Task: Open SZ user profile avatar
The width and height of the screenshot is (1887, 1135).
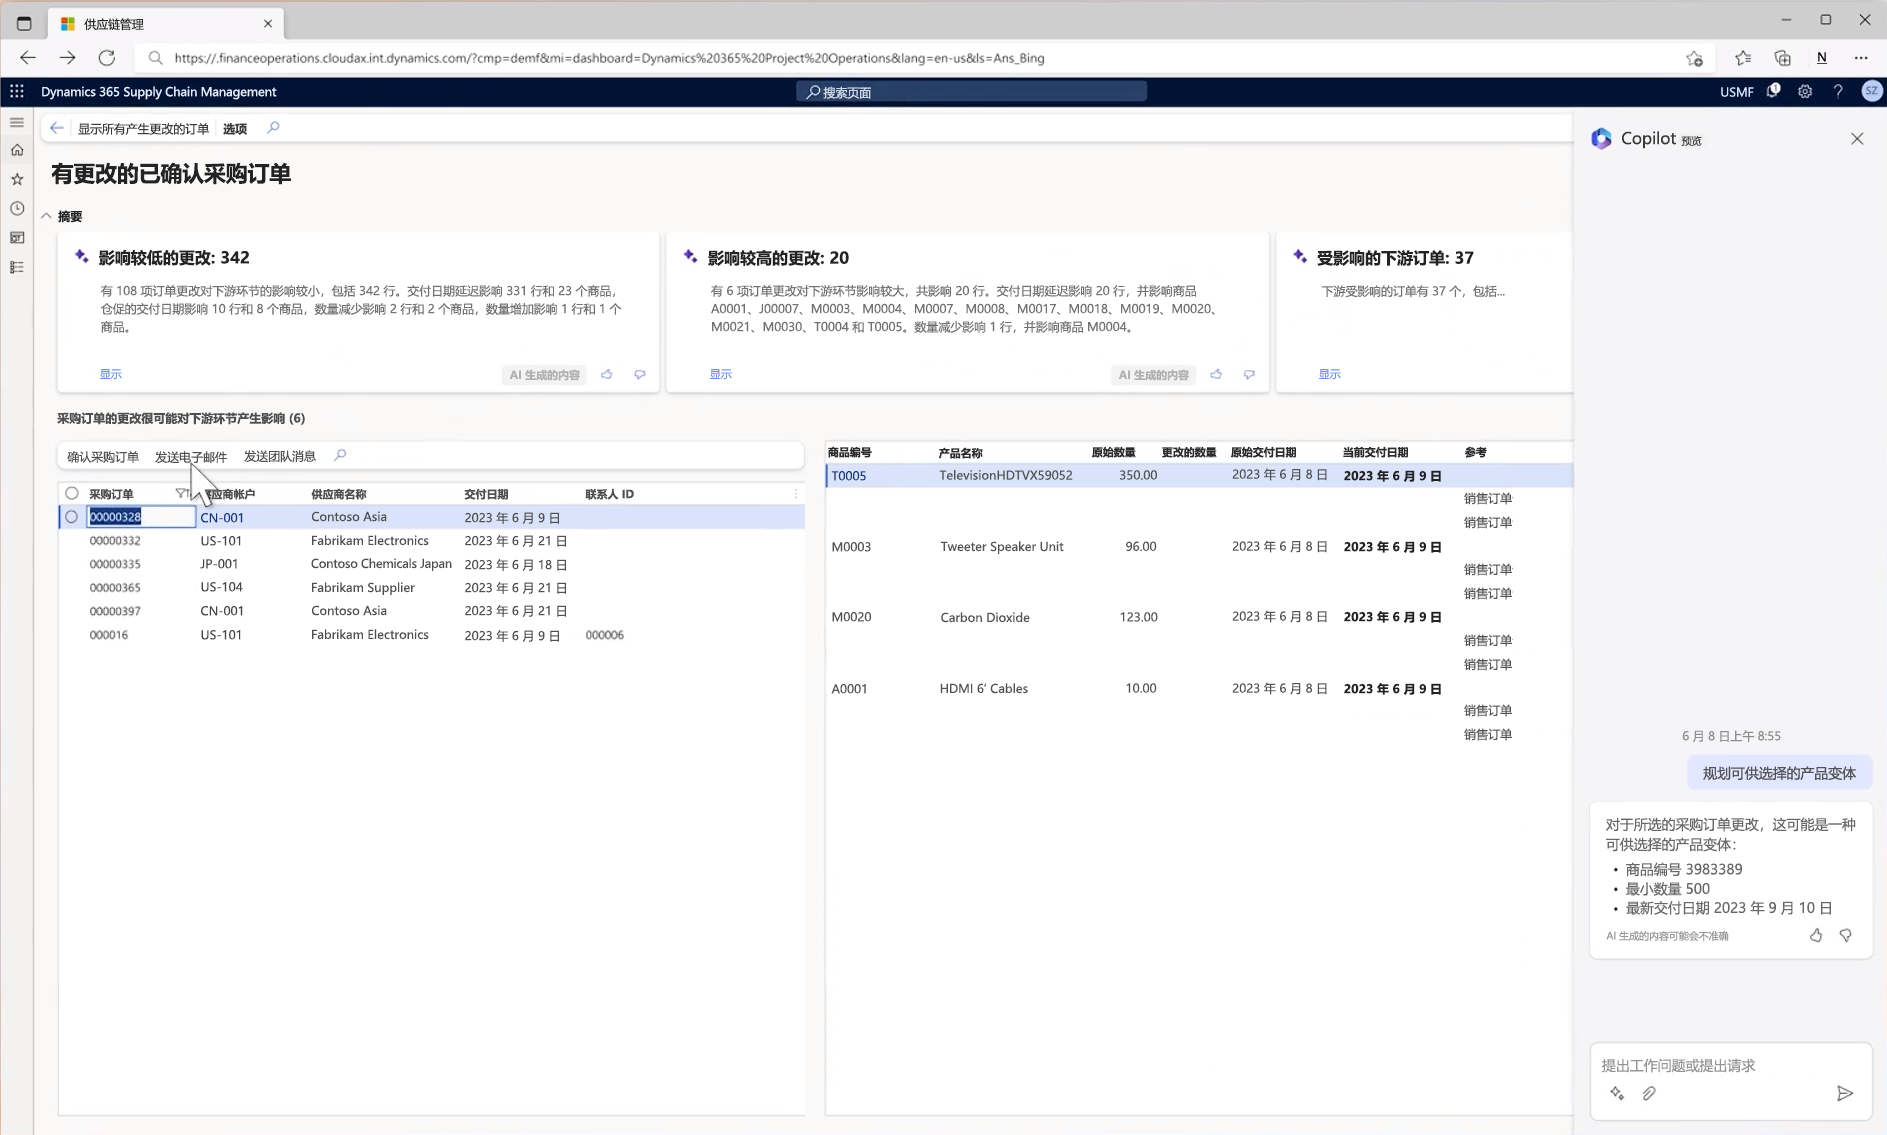Action: point(1871,91)
